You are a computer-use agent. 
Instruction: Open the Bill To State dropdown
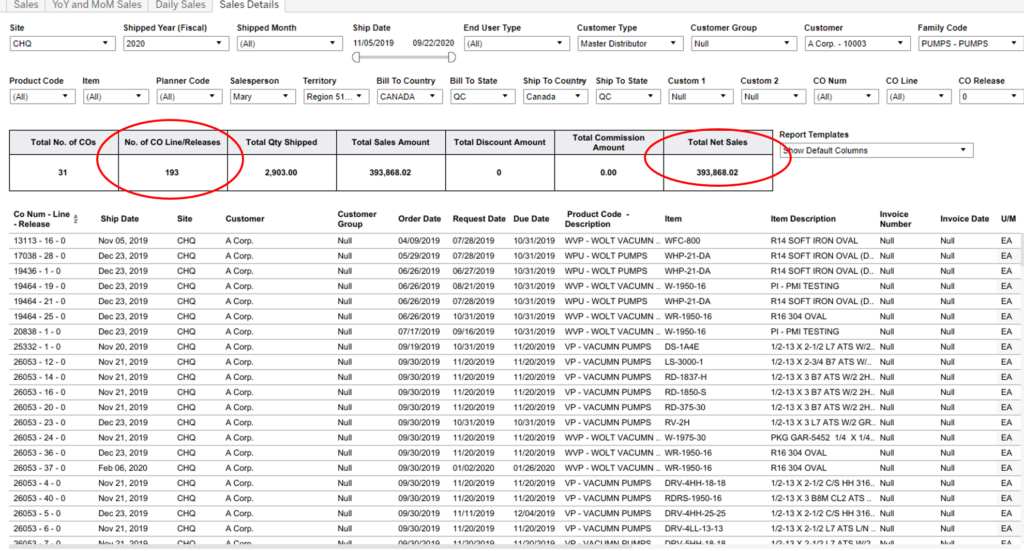[483, 97]
